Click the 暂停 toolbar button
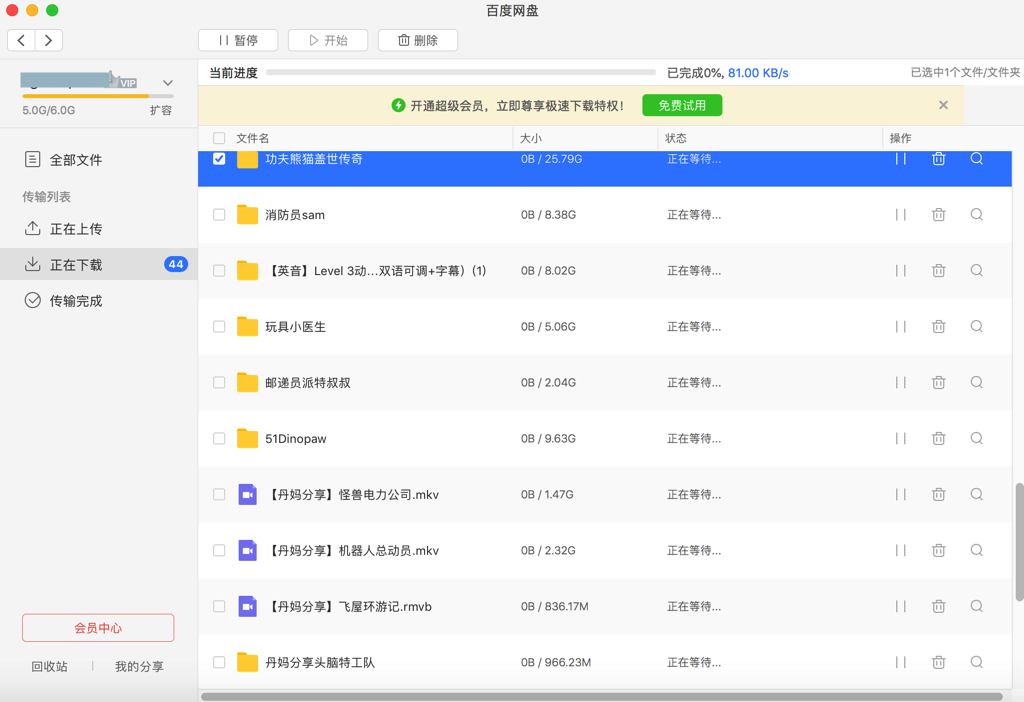The width and height of the screenshot is (1024, 702). click(x=238, y=40)
